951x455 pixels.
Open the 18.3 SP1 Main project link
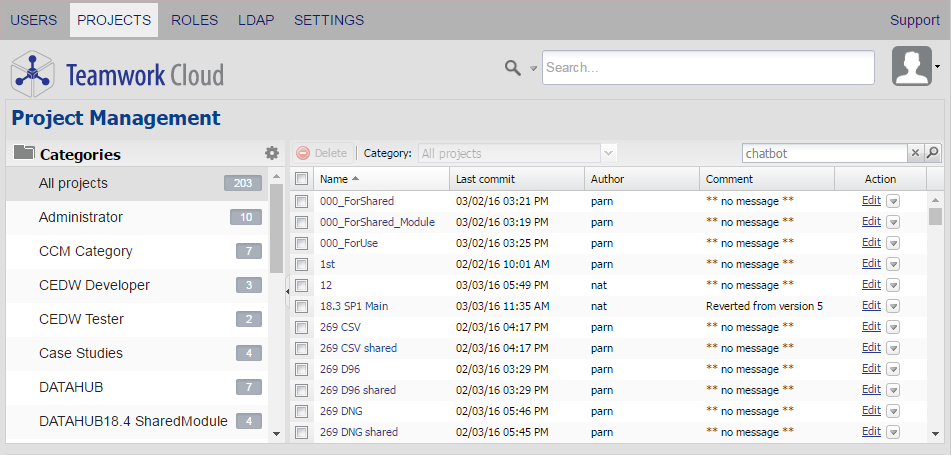tap(354, 306)
